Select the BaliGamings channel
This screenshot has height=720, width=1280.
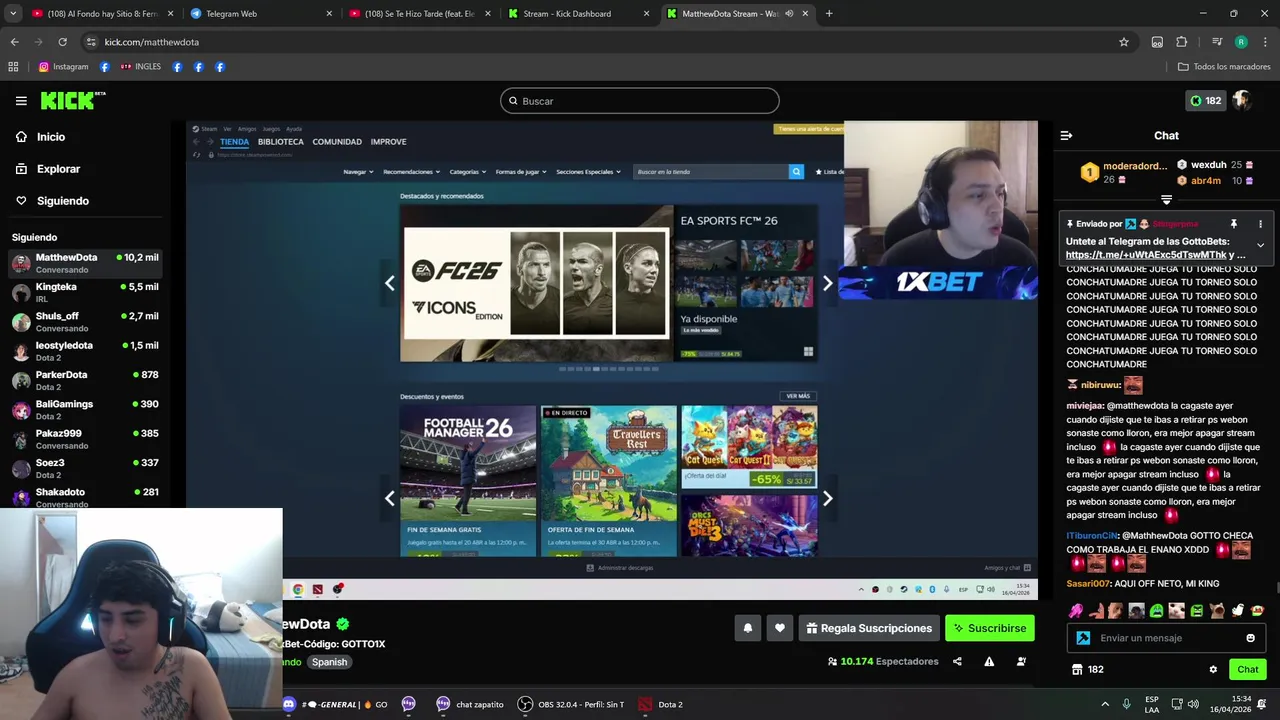coord(85,409)
